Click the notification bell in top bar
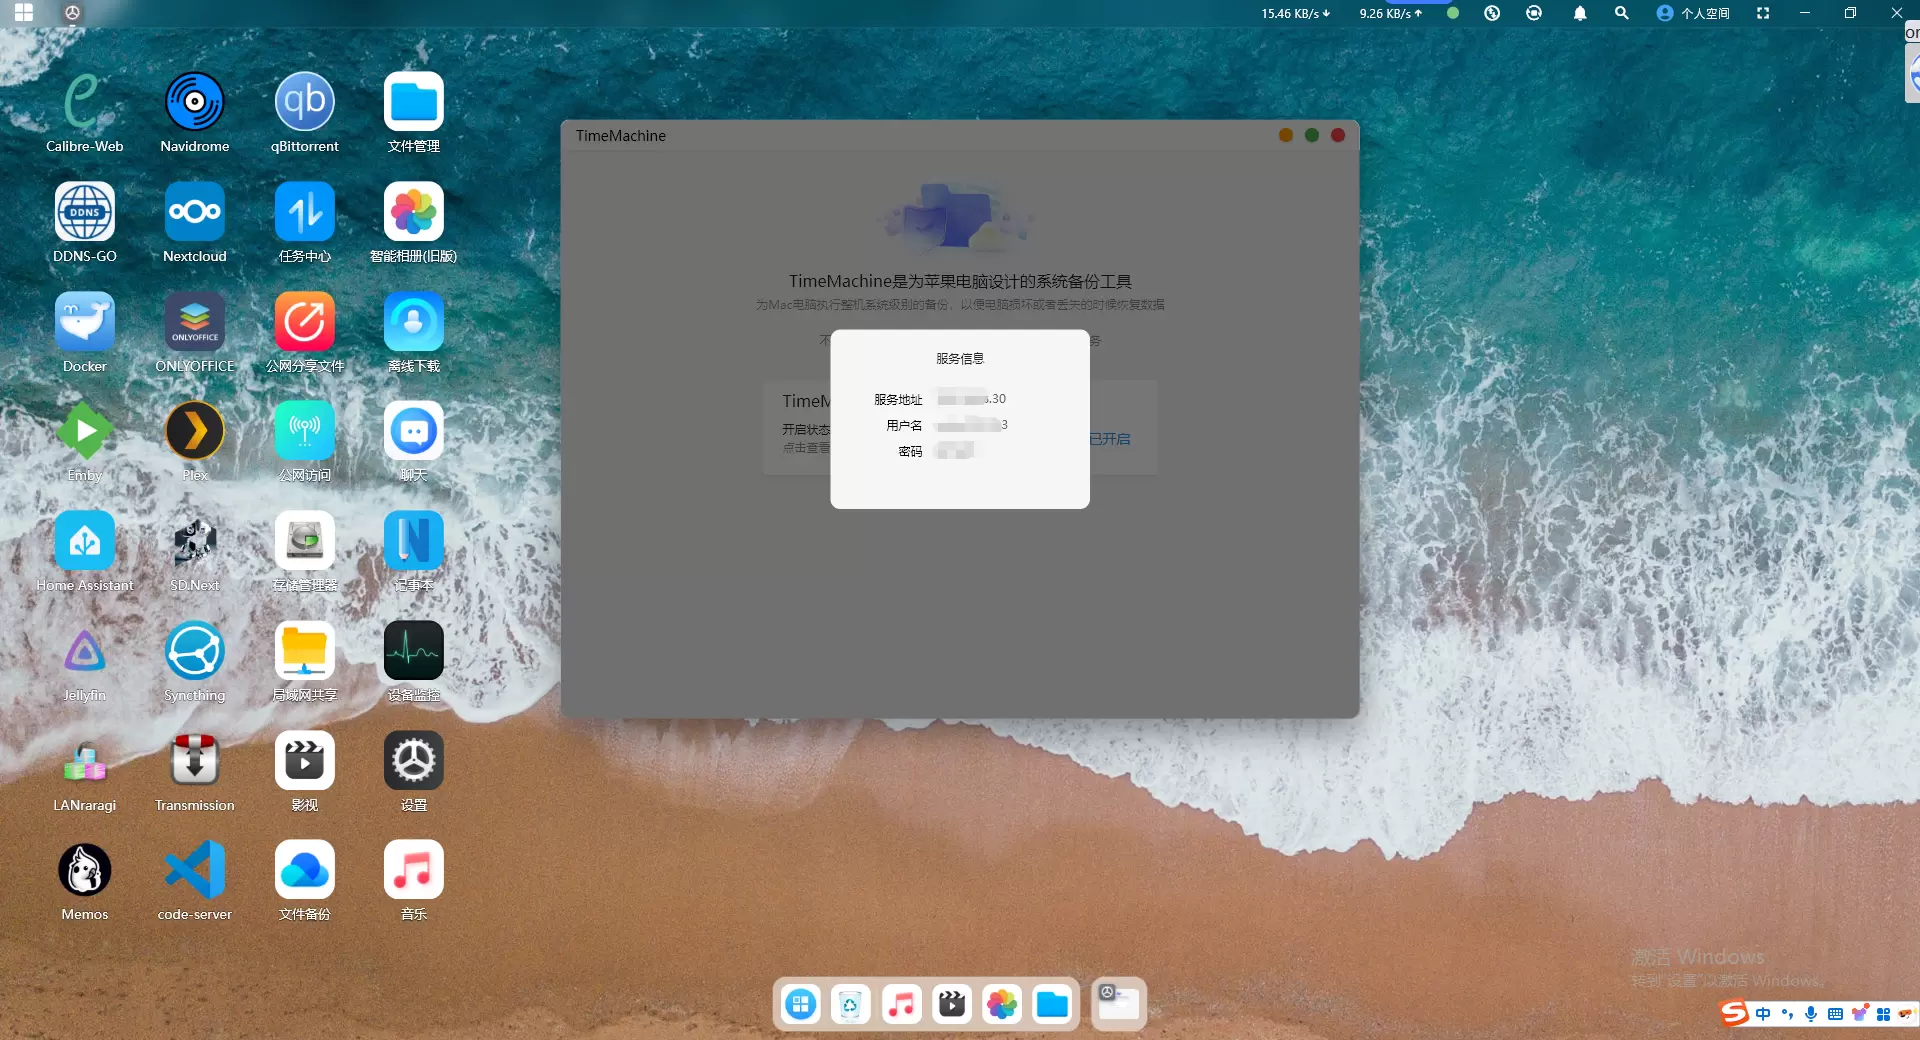This screenshot has width=1920, height=1040. [x=1580, y=13]
